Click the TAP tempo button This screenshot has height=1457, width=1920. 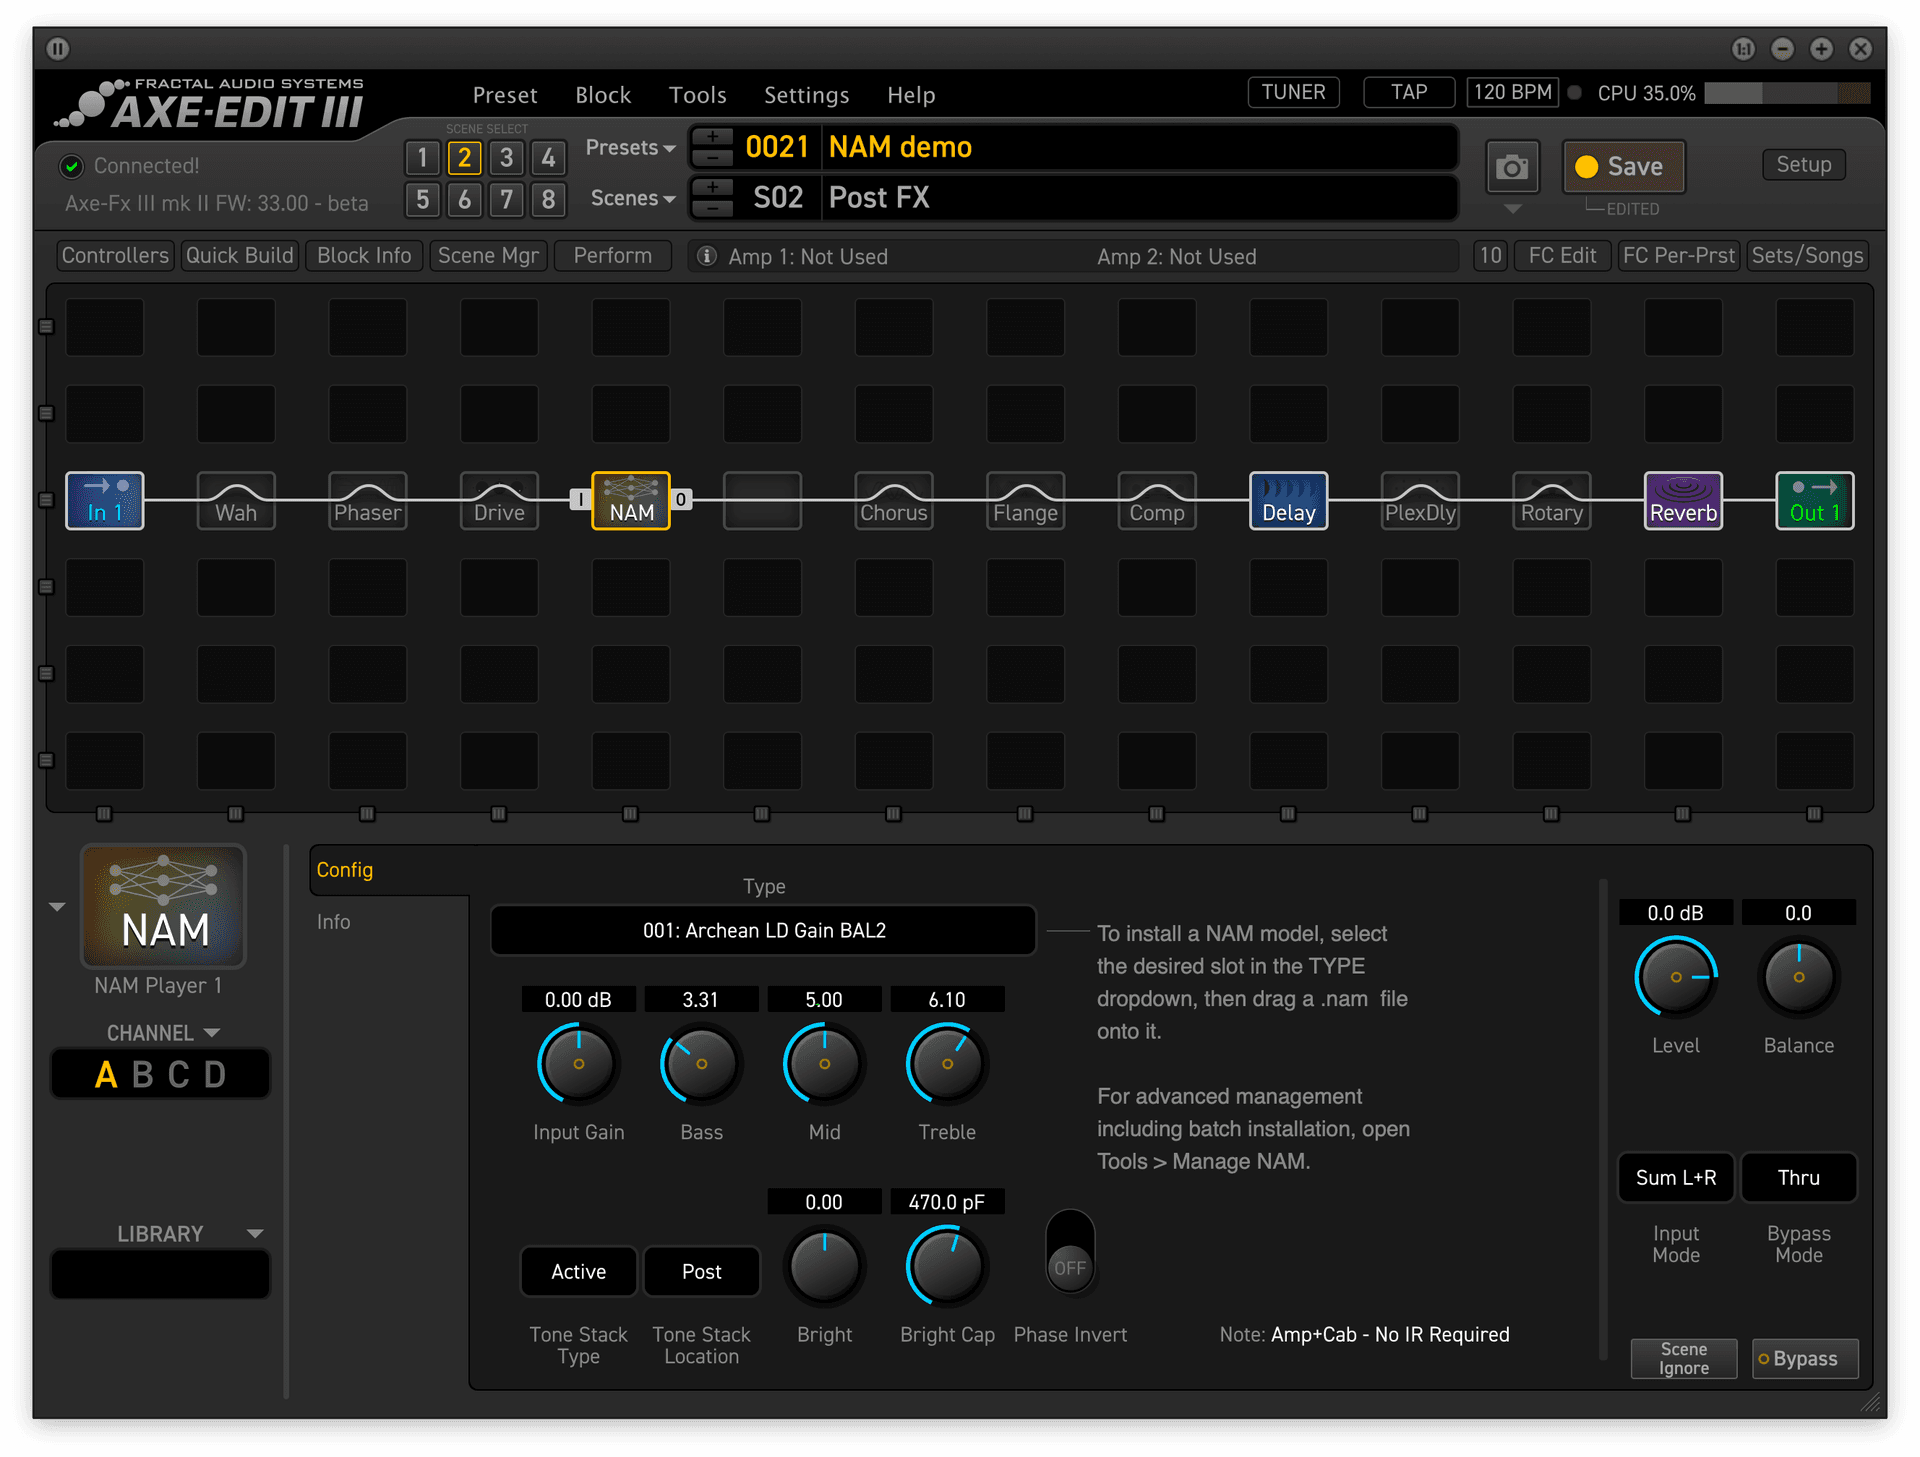[1409, 92]
